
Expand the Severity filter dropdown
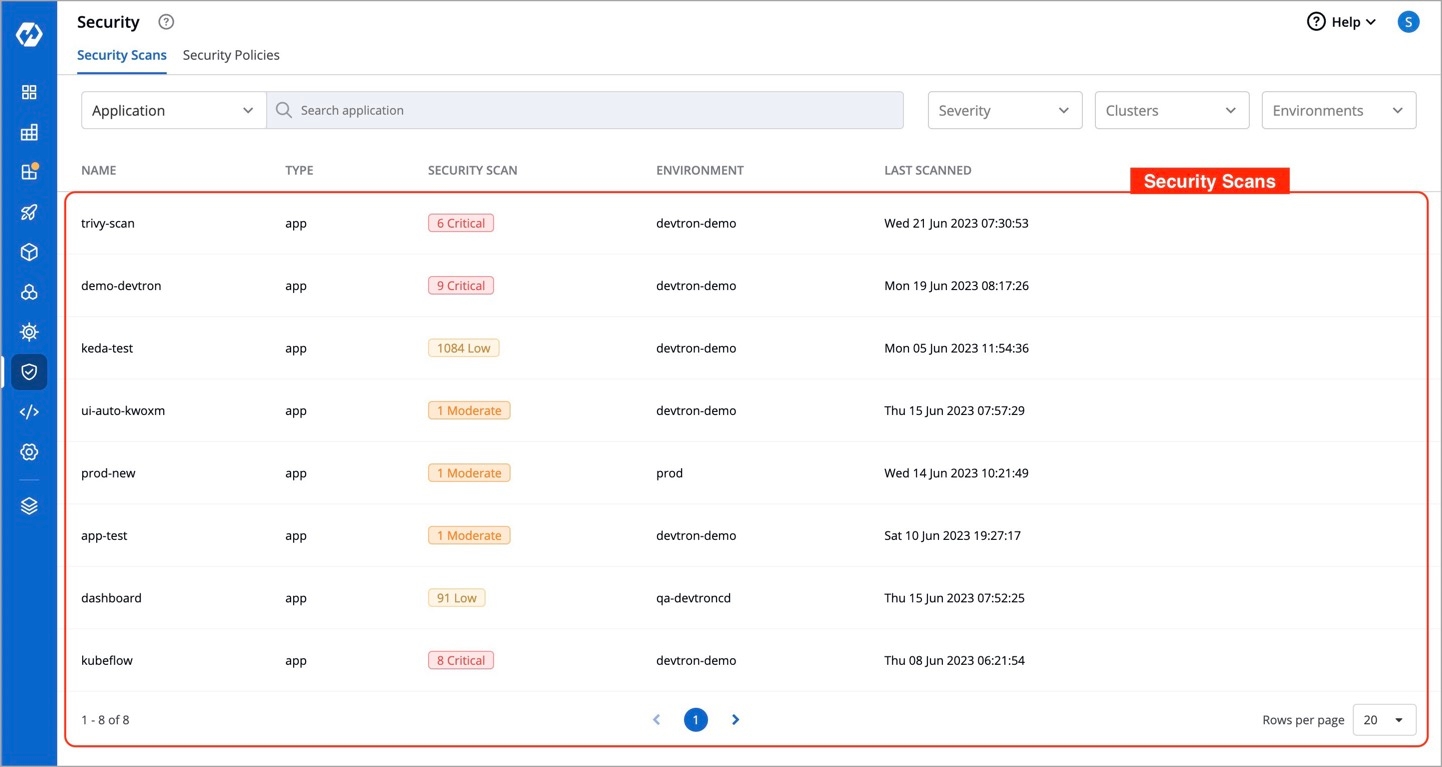click(1004, 111)
